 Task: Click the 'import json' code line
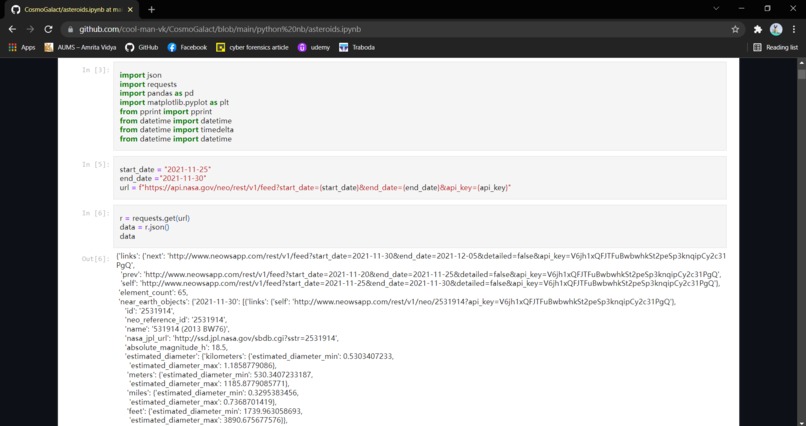[140, 75]
